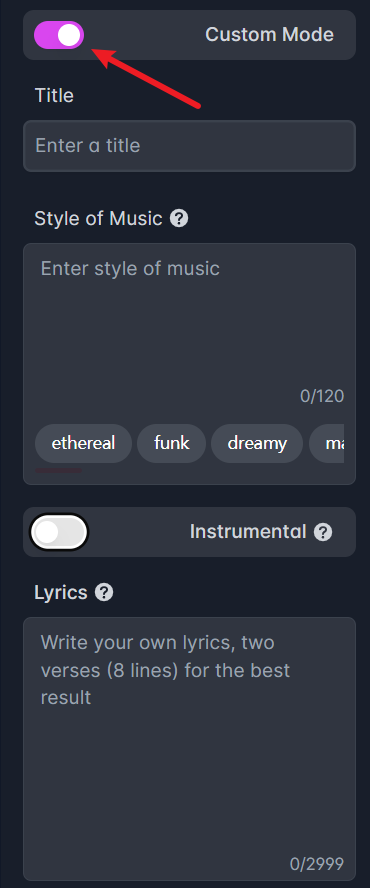Enable the Instrumental toggle switch

59,532
